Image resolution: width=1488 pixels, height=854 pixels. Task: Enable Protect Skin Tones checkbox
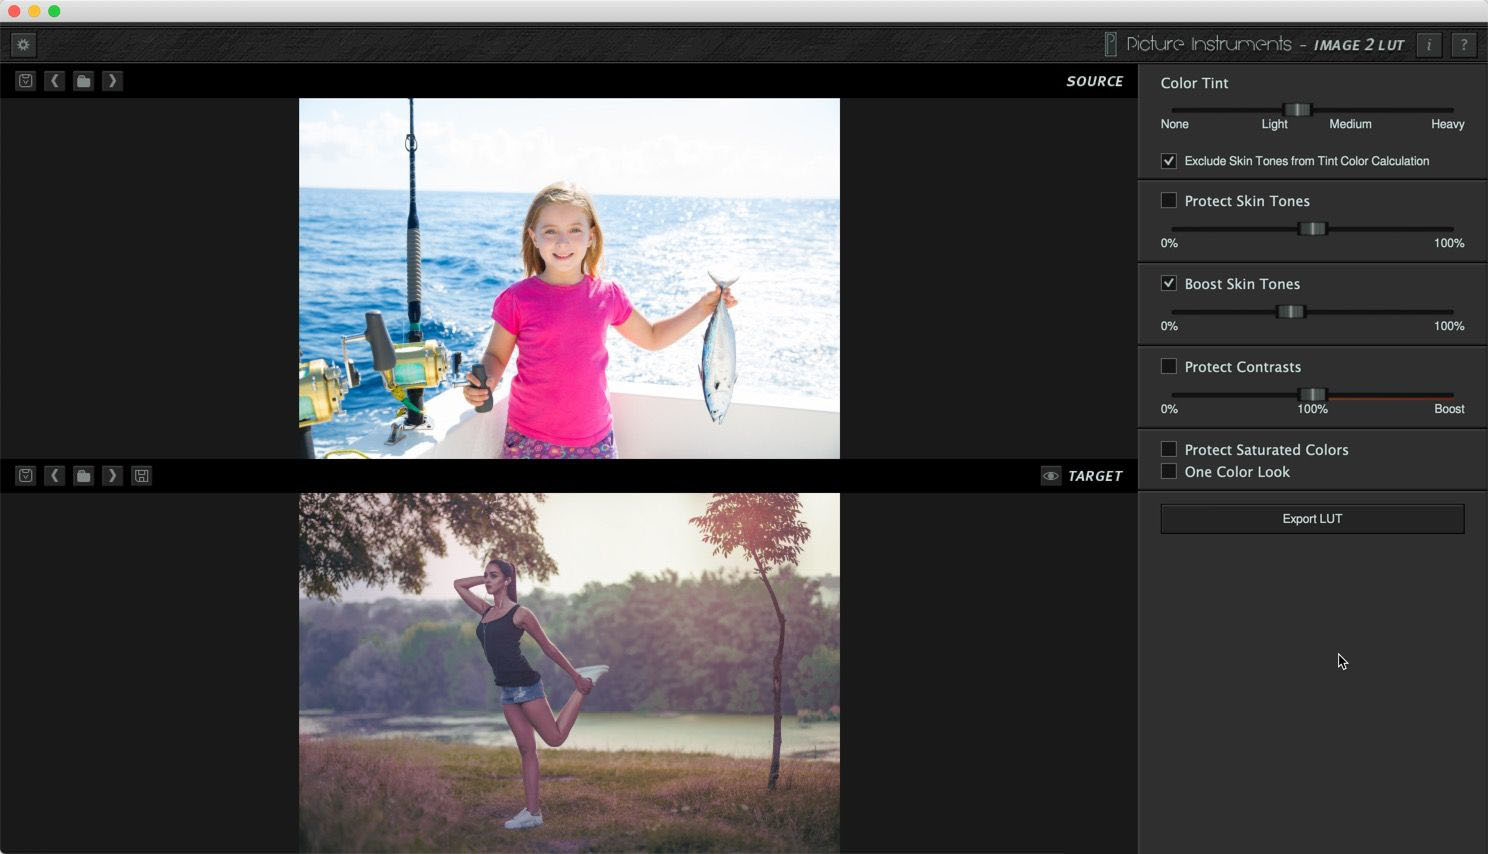pos(1168,201)
